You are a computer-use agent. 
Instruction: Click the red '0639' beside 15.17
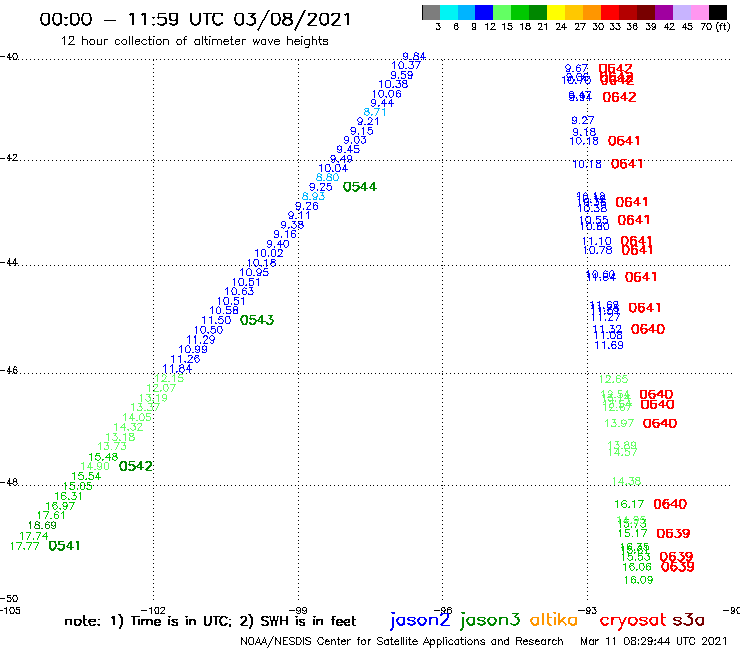pos(673,533)
